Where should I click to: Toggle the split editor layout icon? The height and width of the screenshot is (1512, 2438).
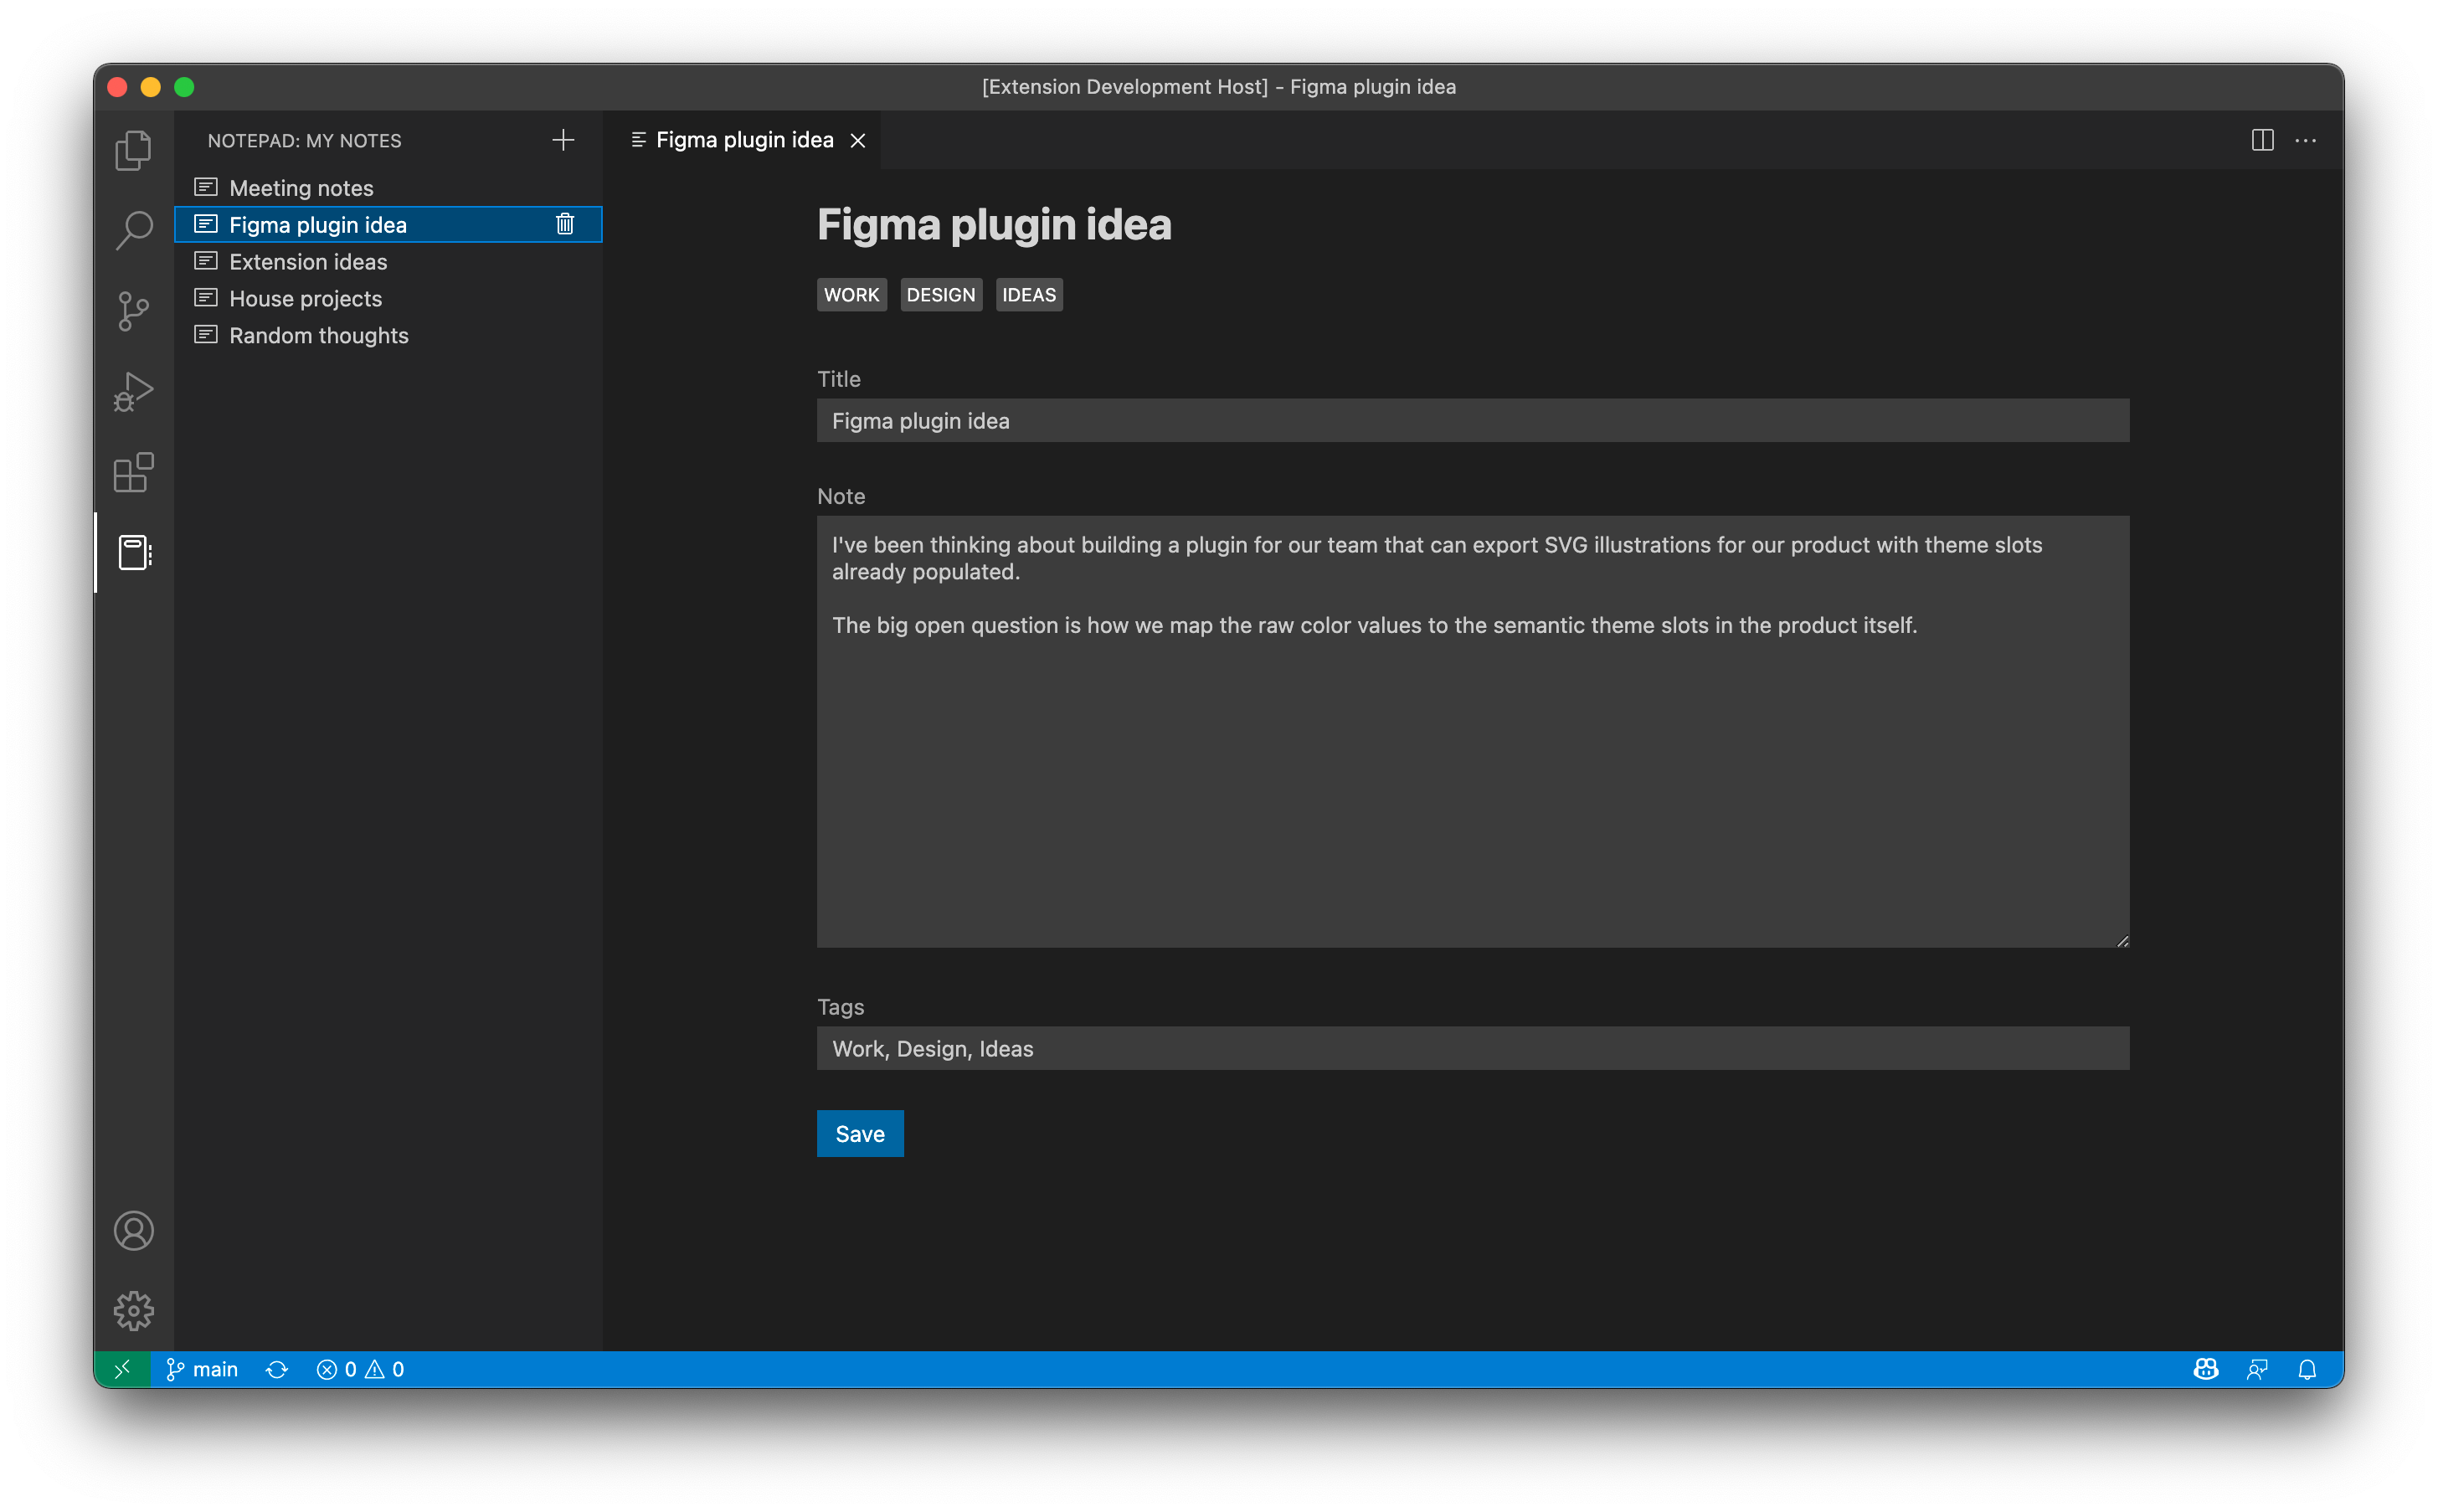pyautogui.click(x=2262, y=139)
